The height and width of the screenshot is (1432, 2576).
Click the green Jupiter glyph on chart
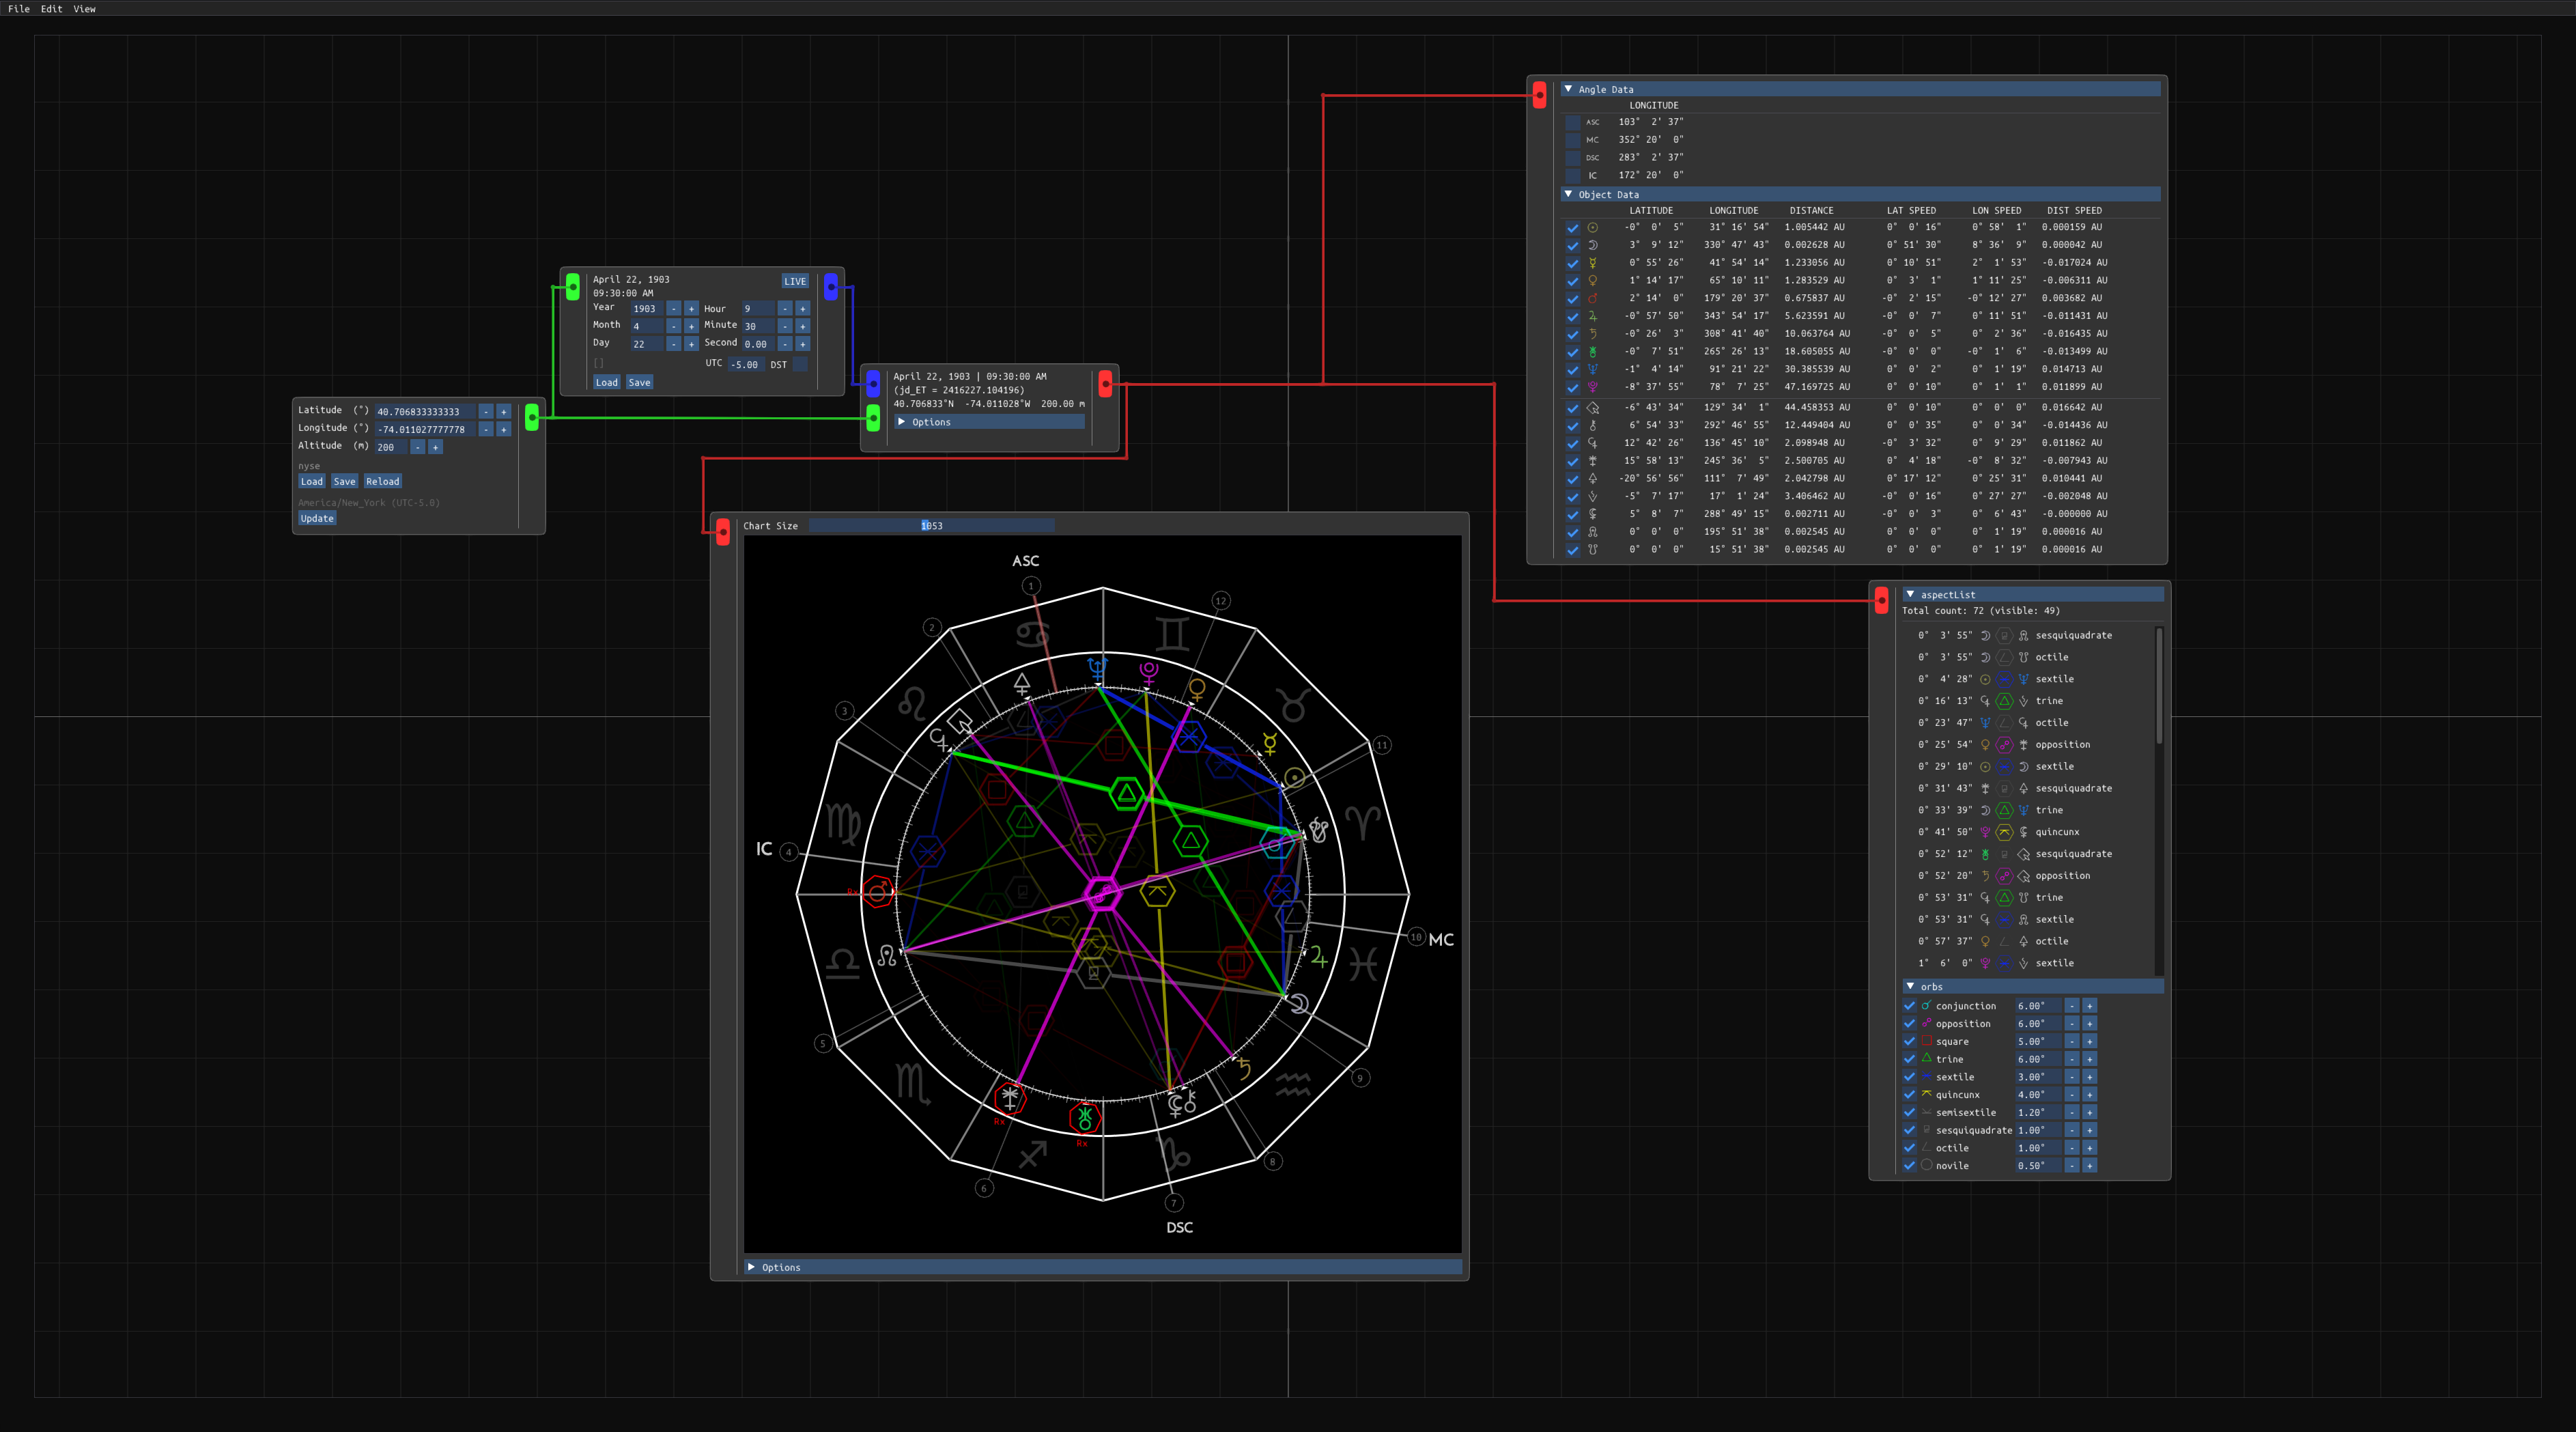pos(1319,958)
